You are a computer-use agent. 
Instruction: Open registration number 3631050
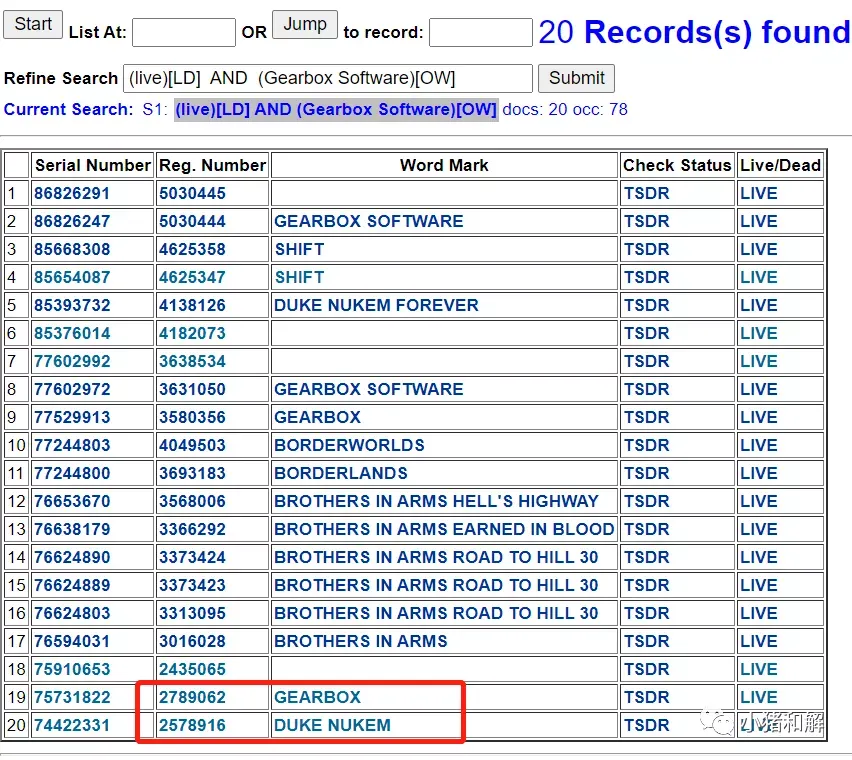pyautogui.click(x=192, y=390)
